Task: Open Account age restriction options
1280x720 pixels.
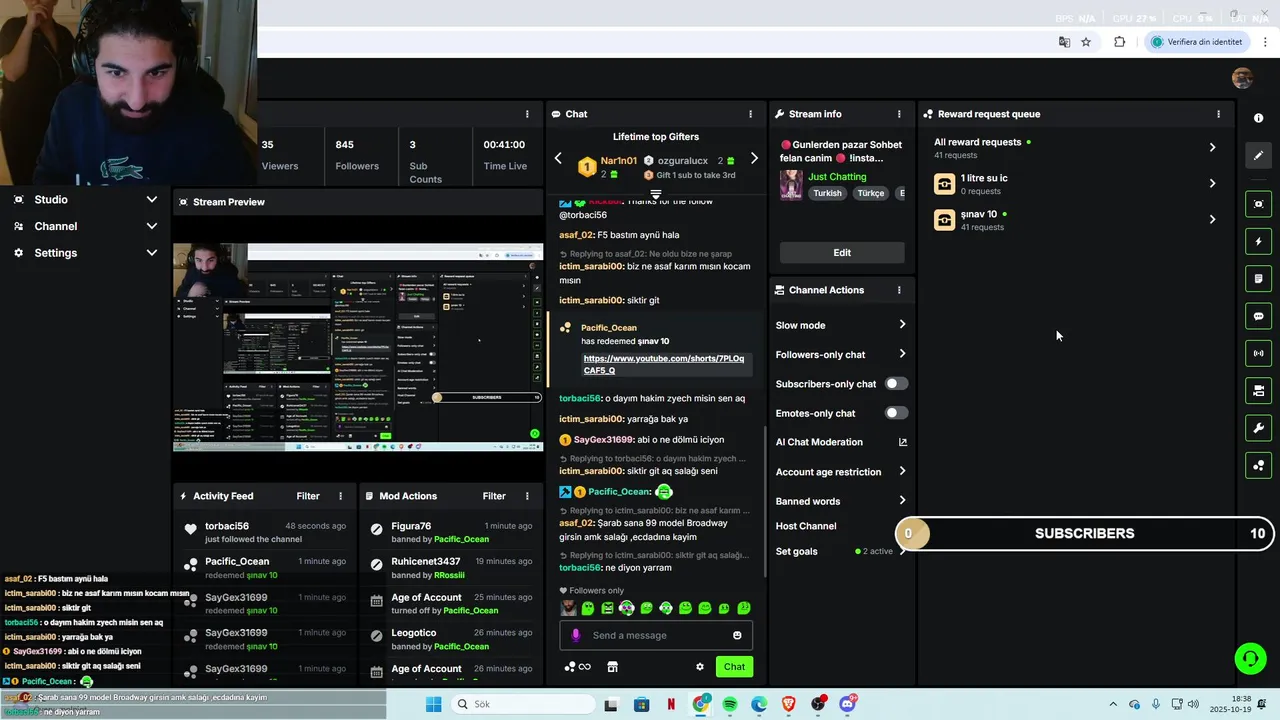Action: pyautogui.click(x=841, y=472)
